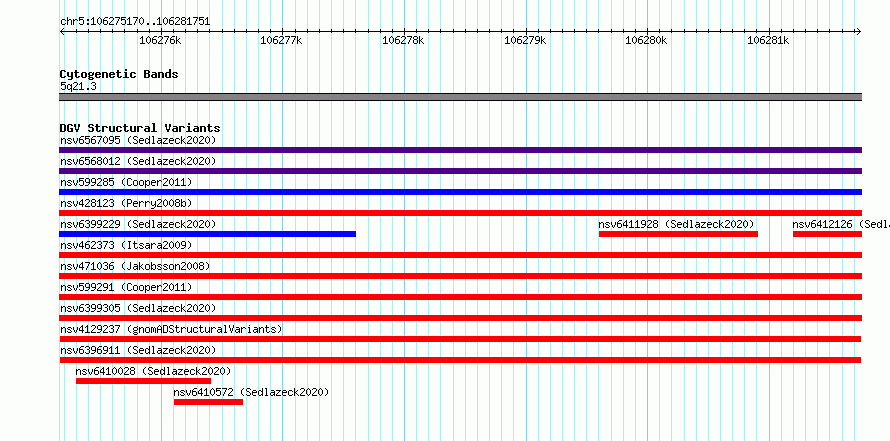Select the red bar for nsv599291
This screenshot has height=441, width=890.
[460, 297]
